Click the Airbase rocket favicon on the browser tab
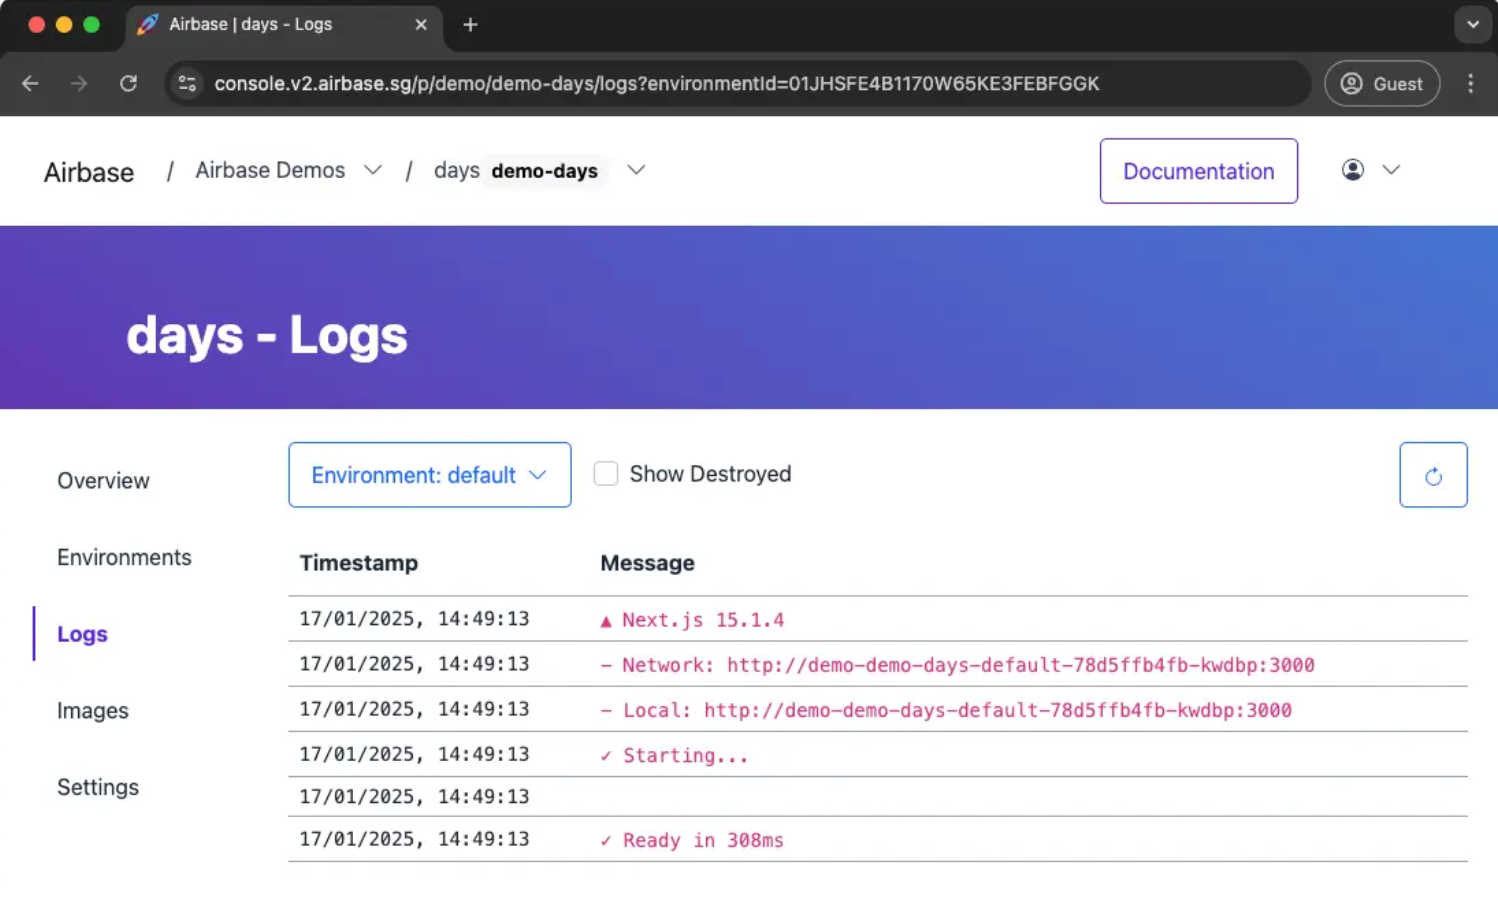Image resolution: width=1498 pixels, height=922 pixels. point(146,24)
